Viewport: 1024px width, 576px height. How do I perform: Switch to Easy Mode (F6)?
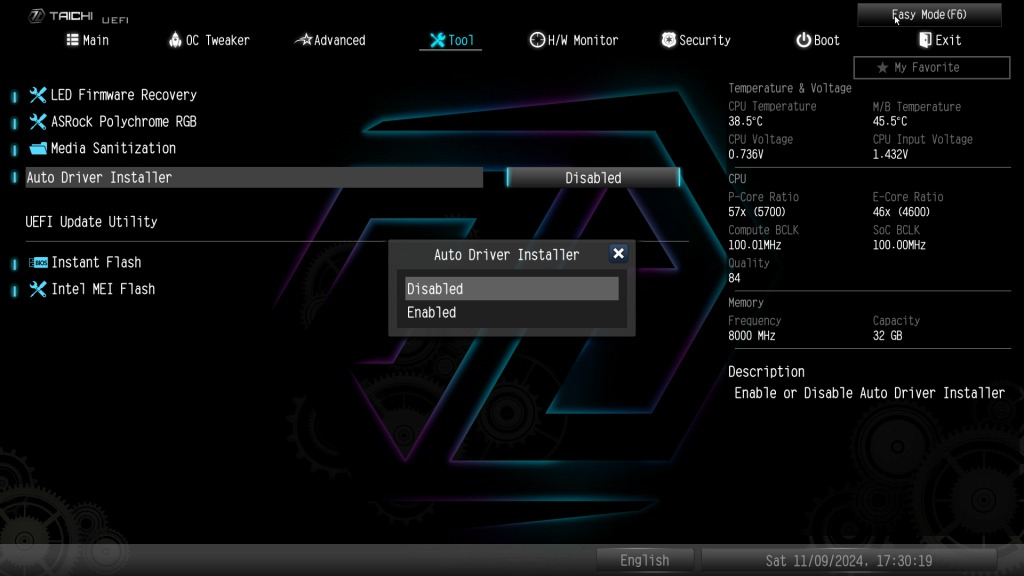pos(929,14)
